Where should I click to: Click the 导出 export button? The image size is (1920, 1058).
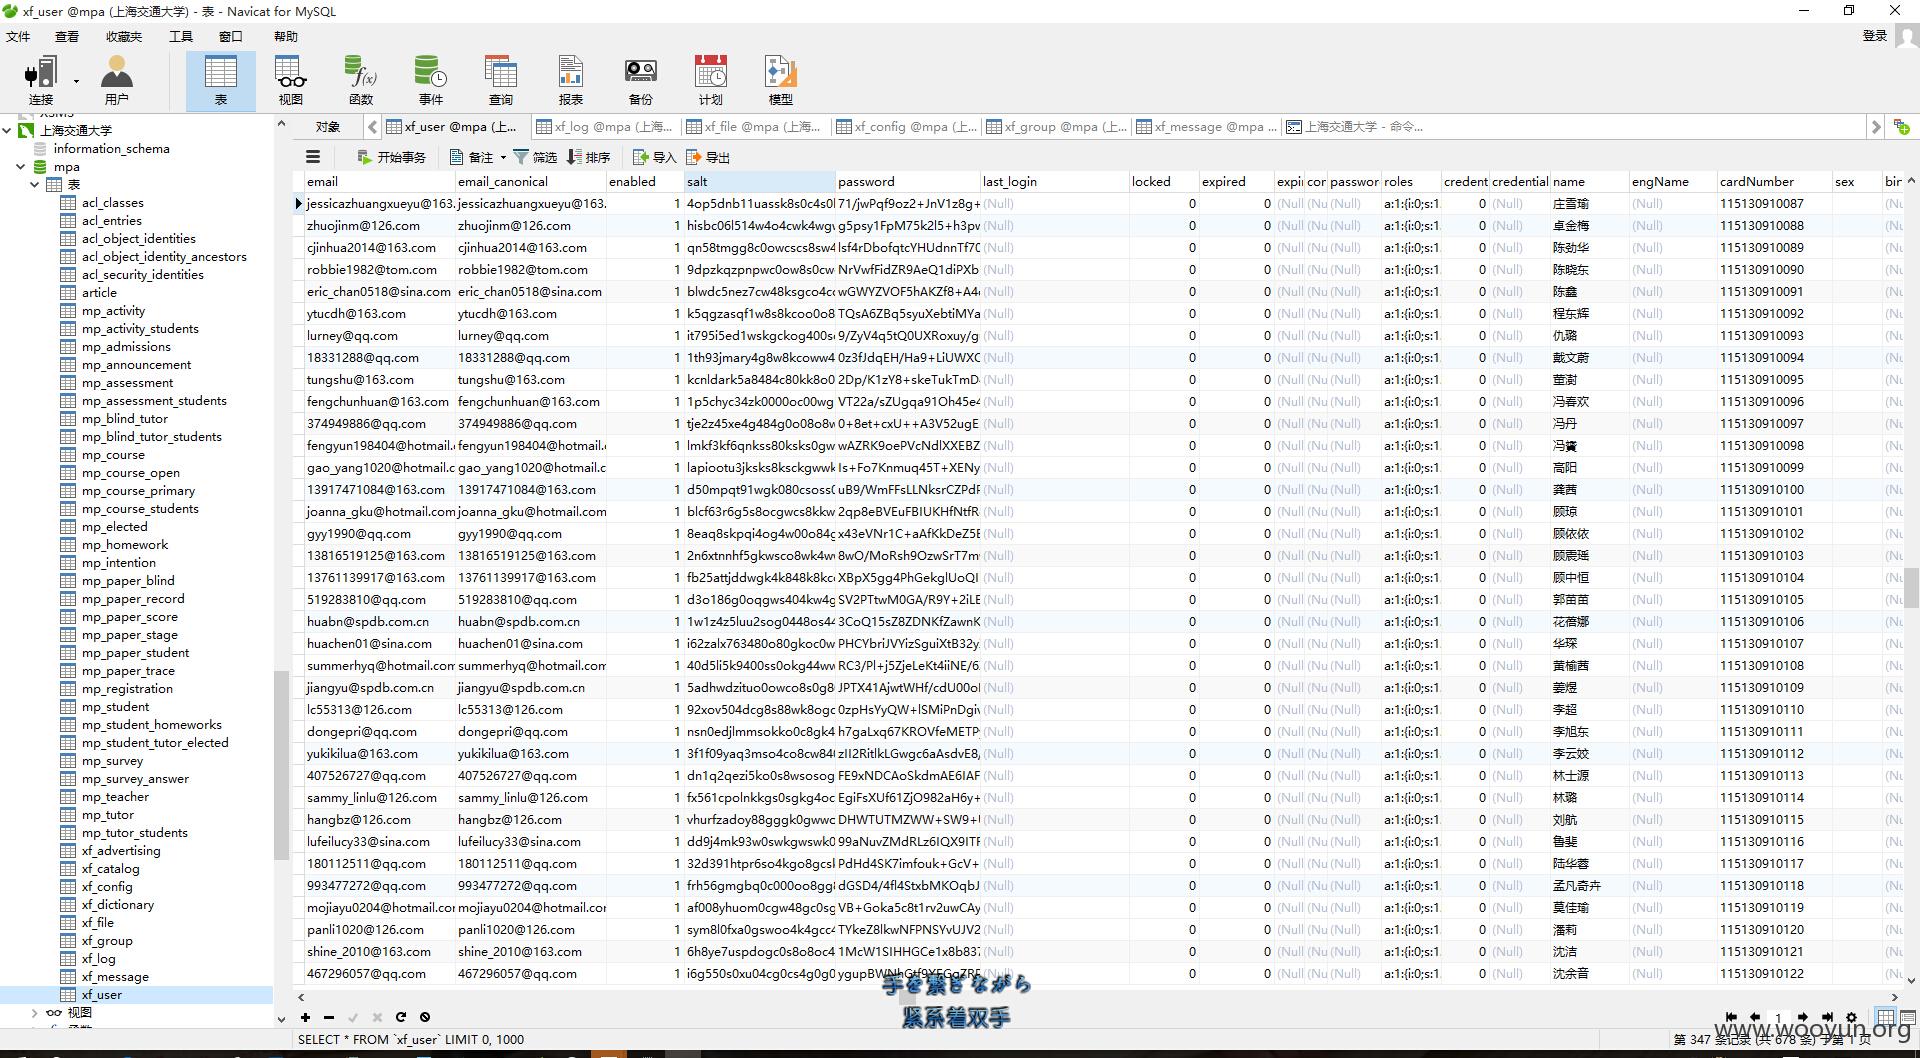point(708,157)
